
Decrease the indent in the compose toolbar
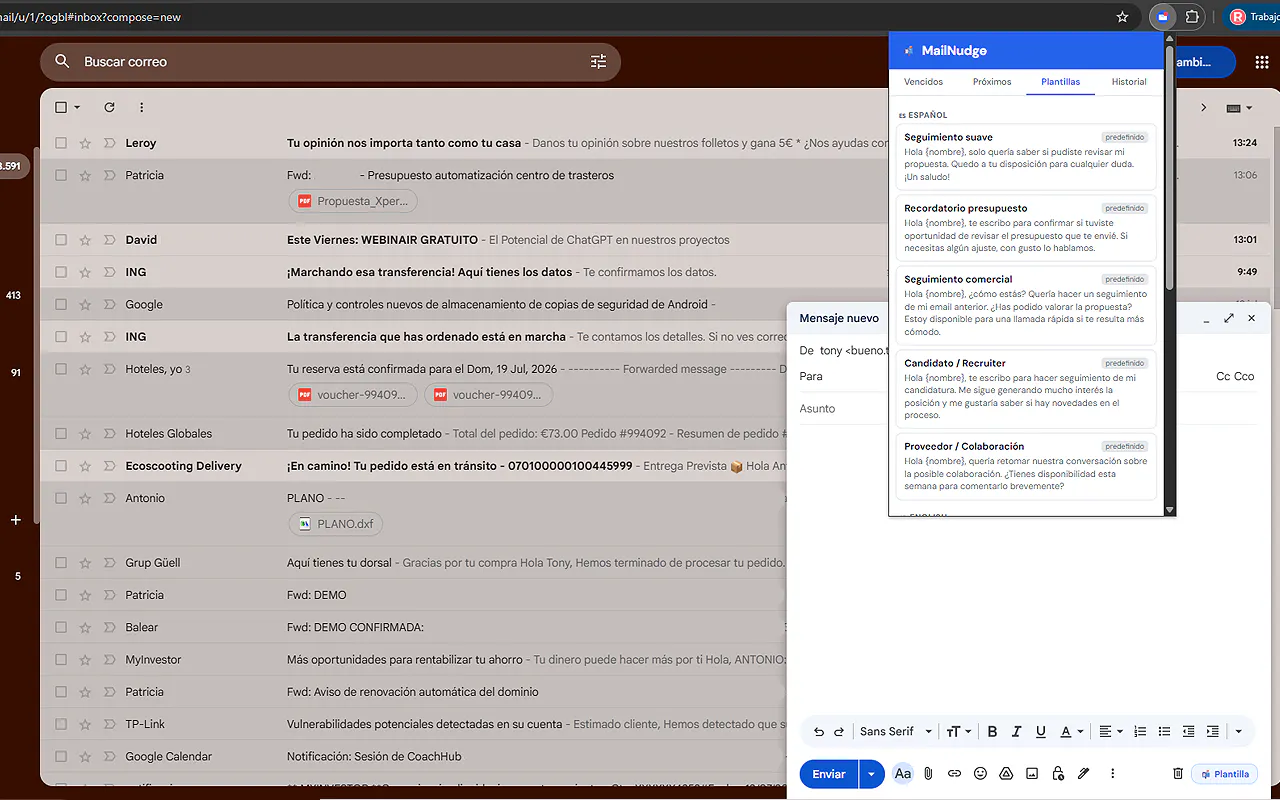(x=1188, y=732)
